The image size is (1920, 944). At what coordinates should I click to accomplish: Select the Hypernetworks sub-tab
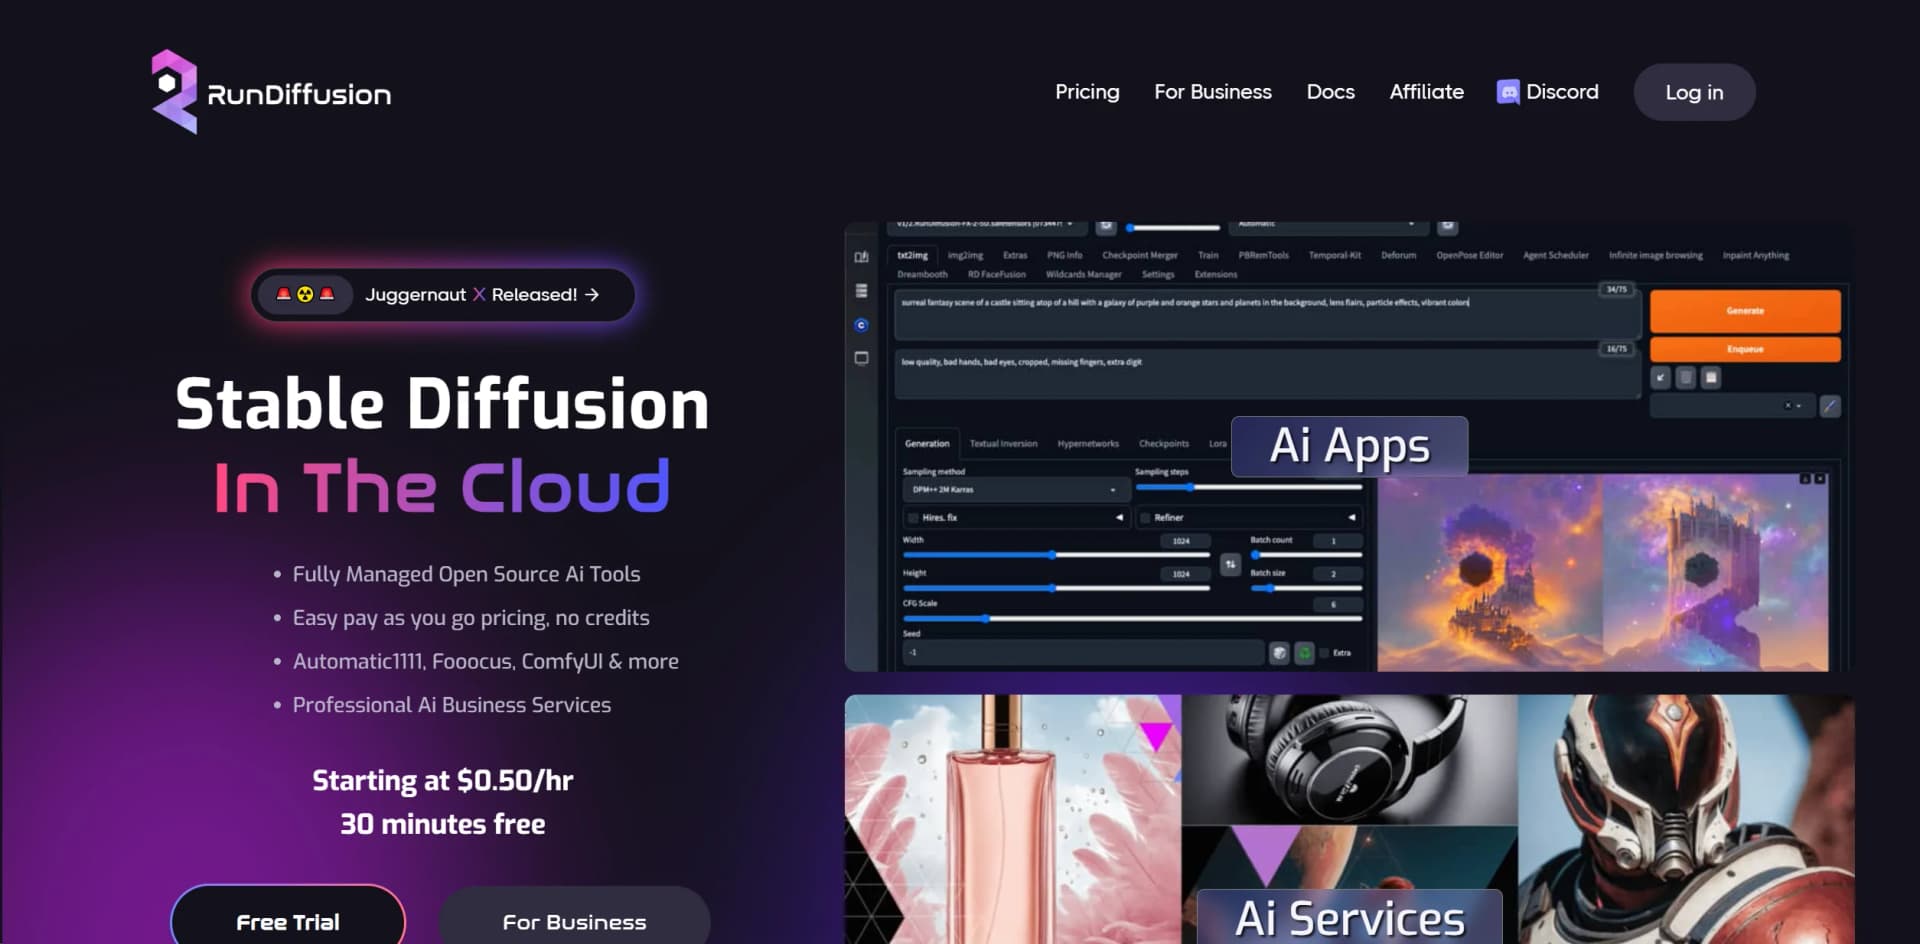(1088, 444)
